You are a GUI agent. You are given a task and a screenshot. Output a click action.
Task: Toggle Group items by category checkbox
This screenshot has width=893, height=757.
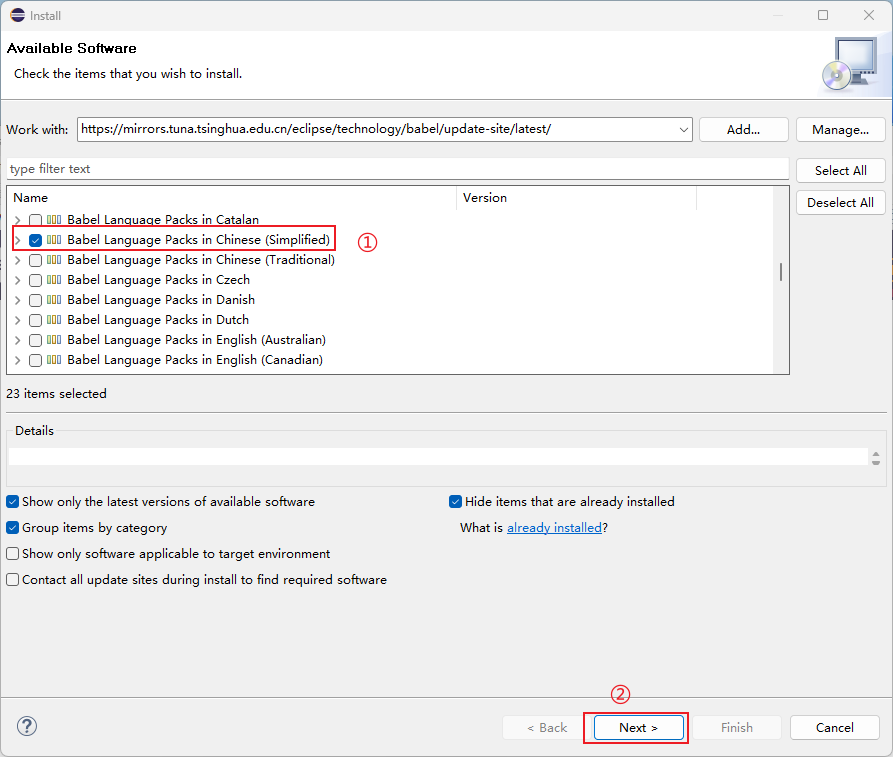point(13,527)
